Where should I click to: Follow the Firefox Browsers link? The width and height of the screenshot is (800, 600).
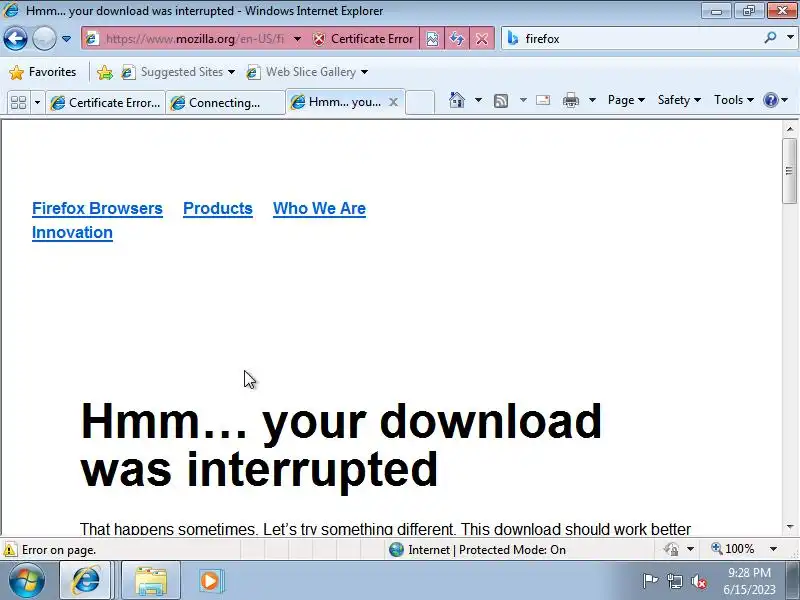97,208
